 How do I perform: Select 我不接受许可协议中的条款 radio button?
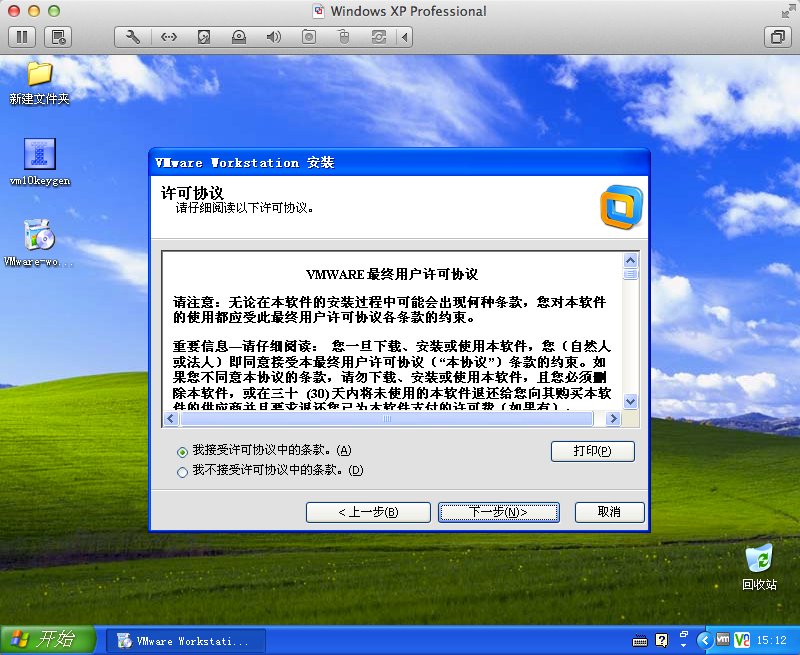[x=182, y=472]
